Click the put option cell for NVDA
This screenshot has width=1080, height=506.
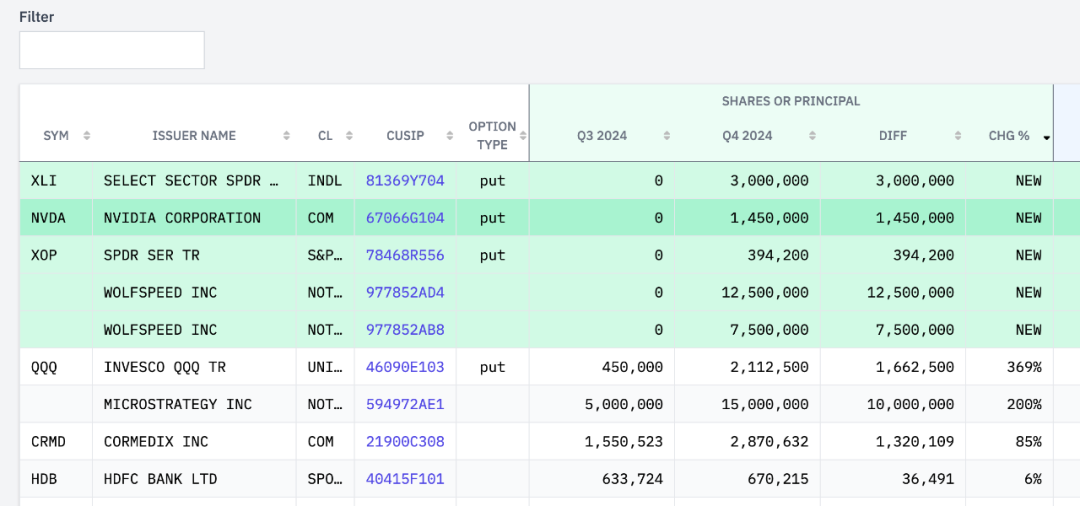pos(492,218)
